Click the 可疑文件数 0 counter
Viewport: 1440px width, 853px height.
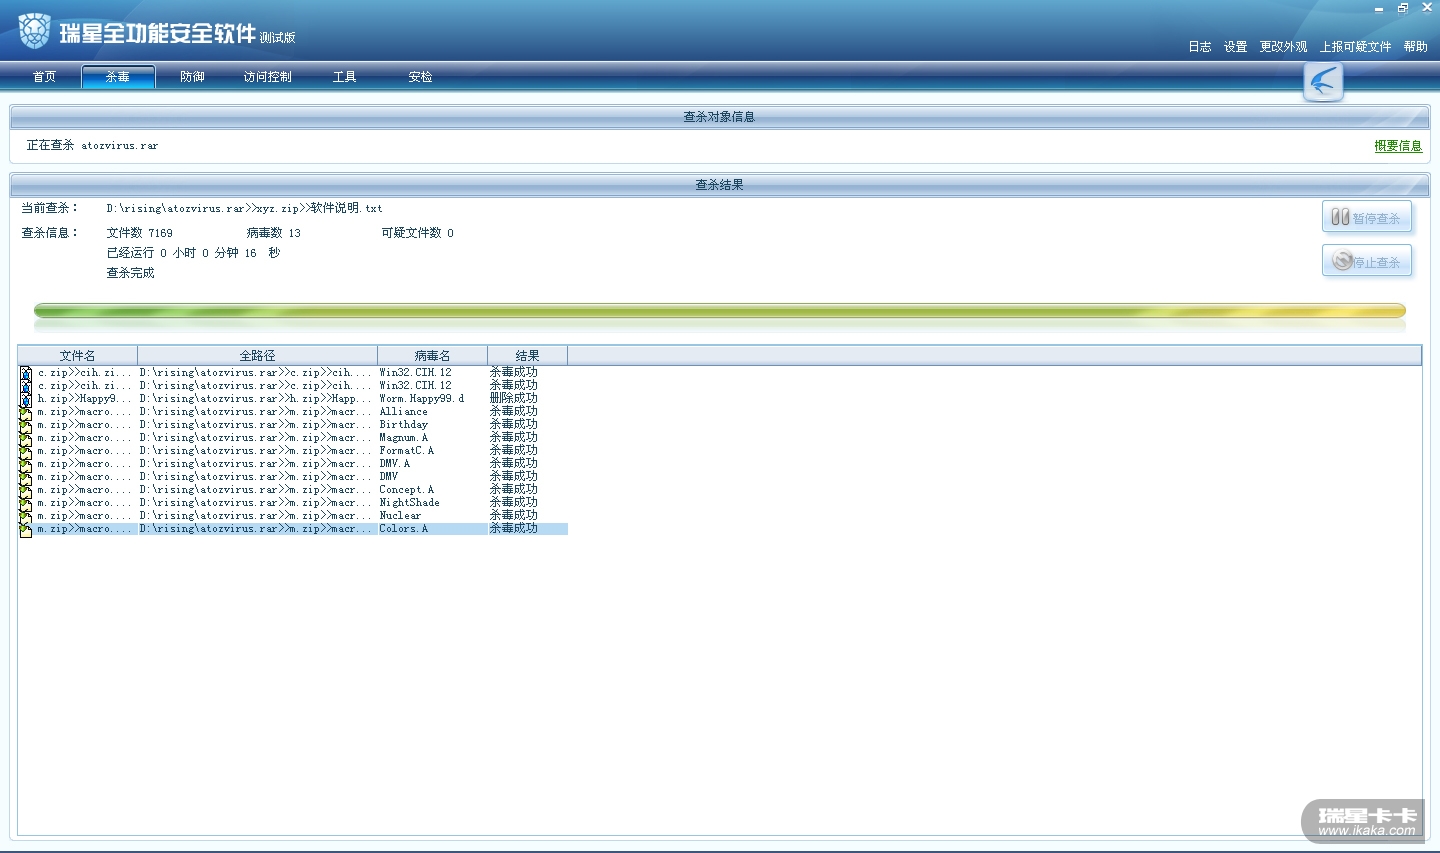pyautogui.click(x=418, y=233)
